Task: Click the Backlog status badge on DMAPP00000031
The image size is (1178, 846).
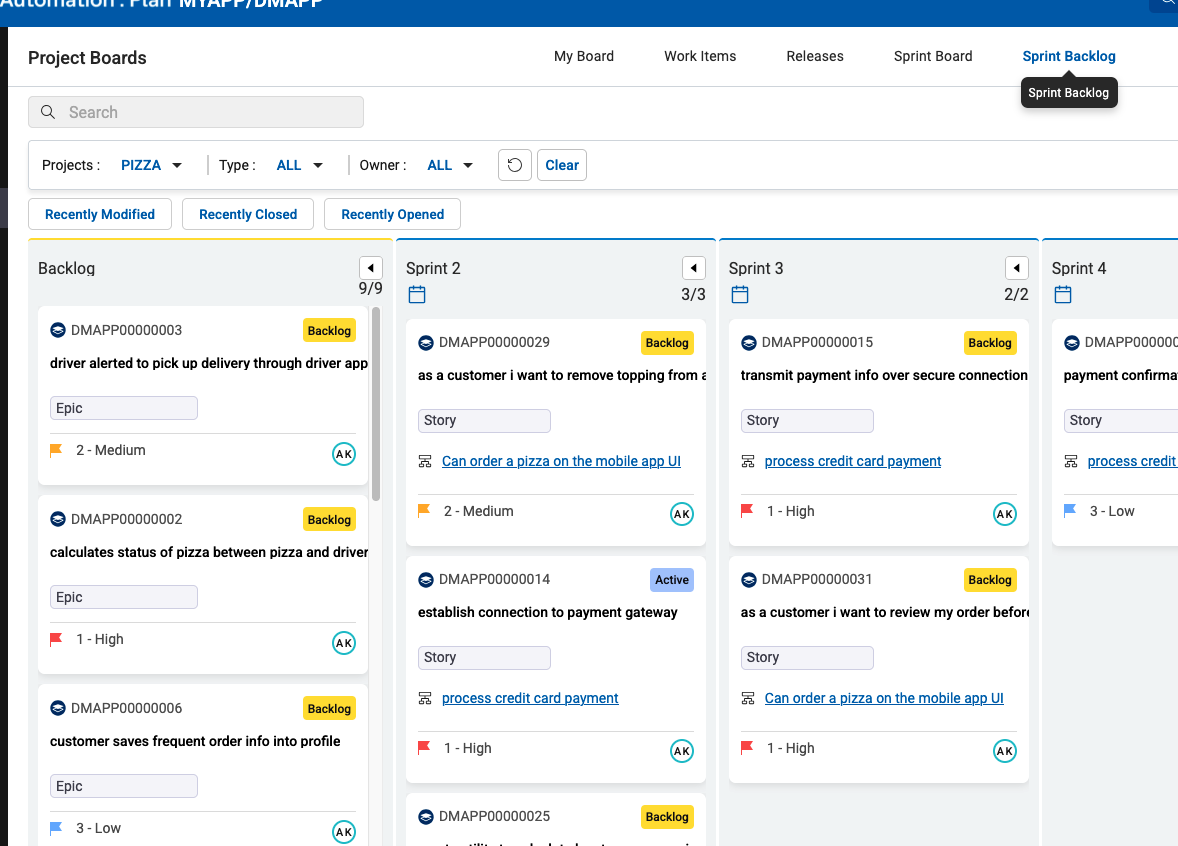Action: pyautogui.click(x=990, y=580)
